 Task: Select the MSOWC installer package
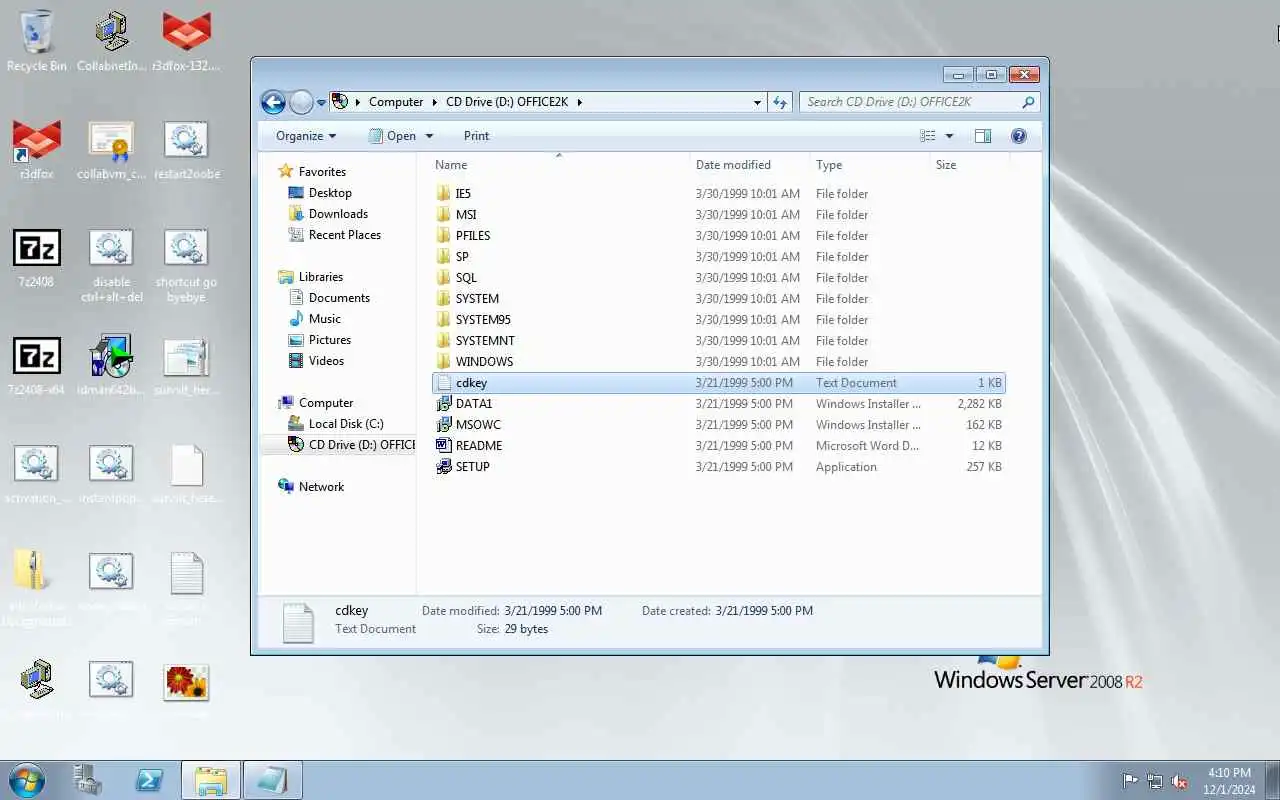(718, 425)
